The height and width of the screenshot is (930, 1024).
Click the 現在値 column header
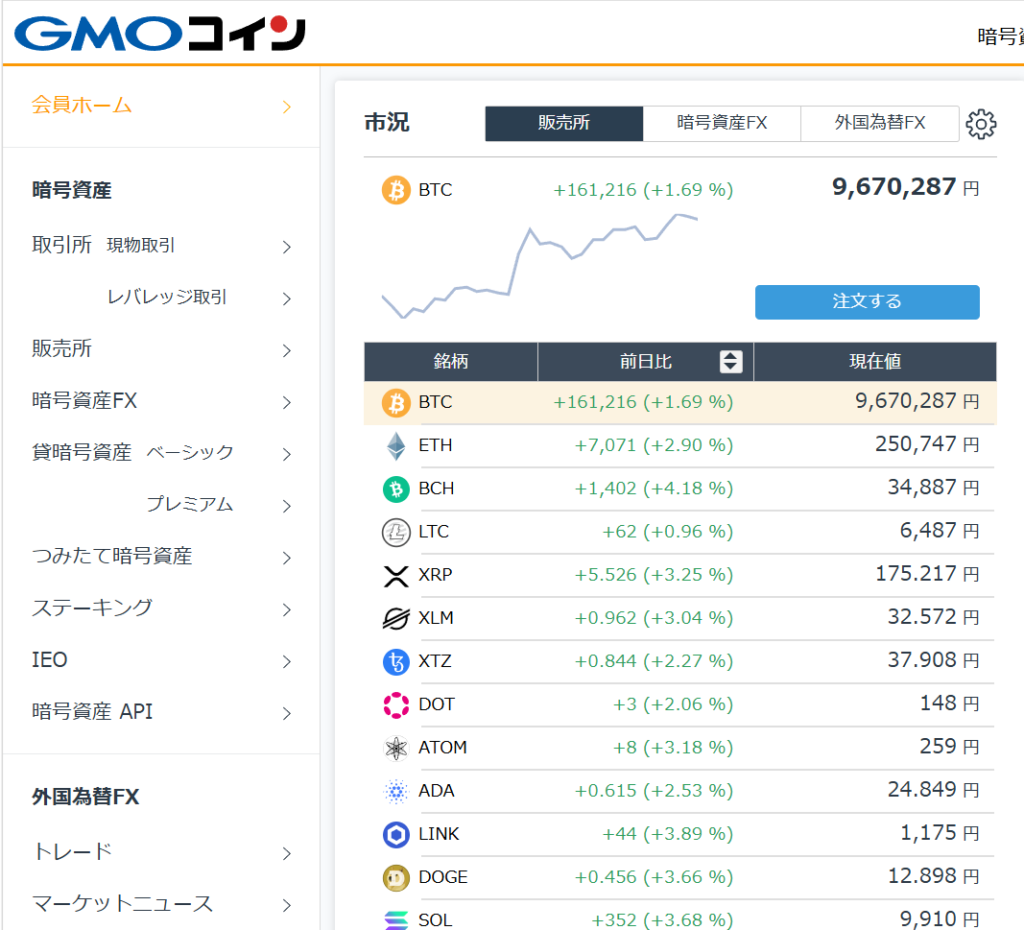pyautogui.click(x=875, y=362)
